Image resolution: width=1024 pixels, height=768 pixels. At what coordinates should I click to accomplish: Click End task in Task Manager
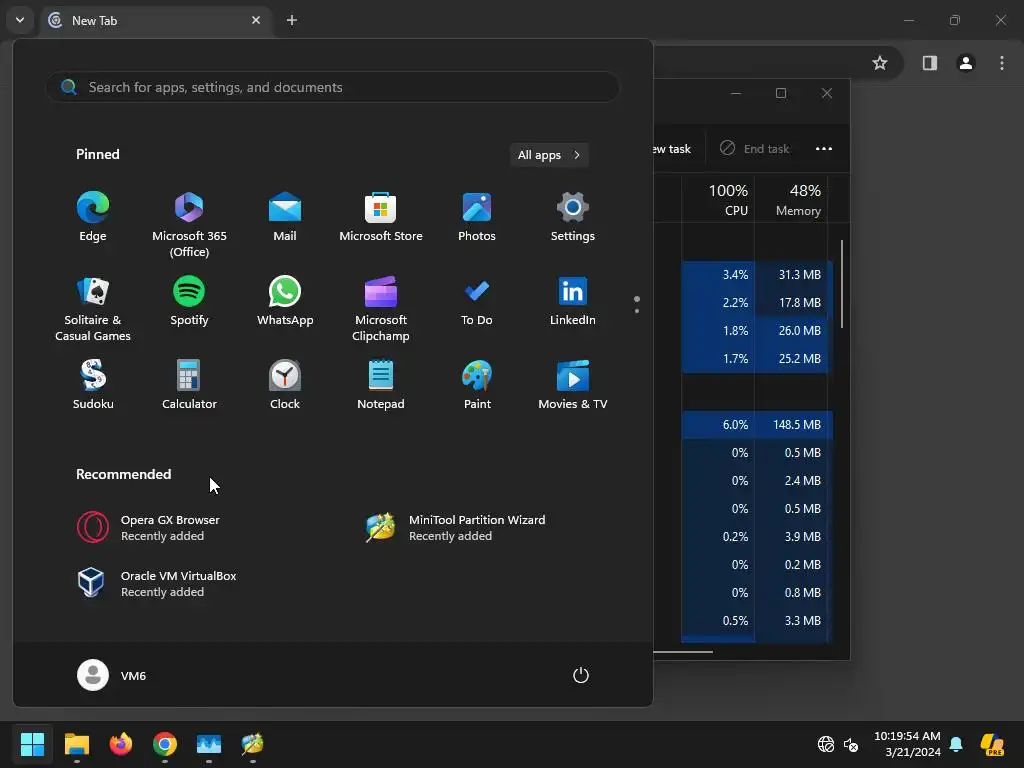[x=754, y=148]
